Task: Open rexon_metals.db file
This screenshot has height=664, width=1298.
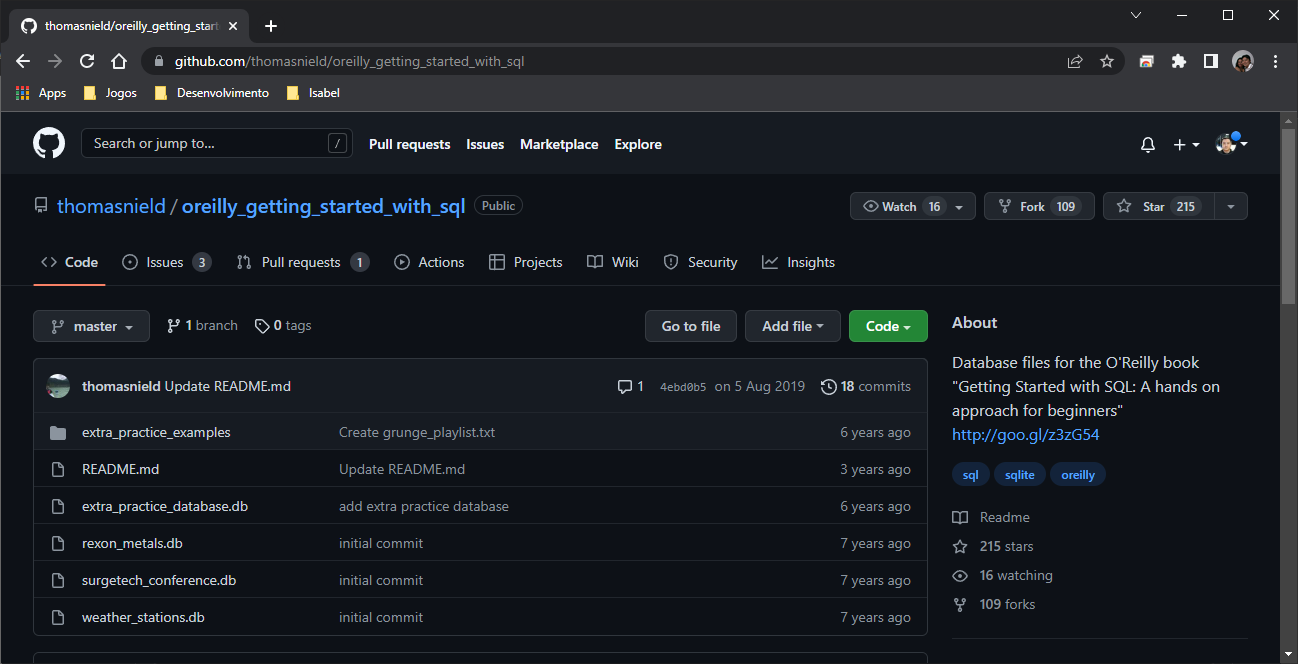Action: [132, 543]
